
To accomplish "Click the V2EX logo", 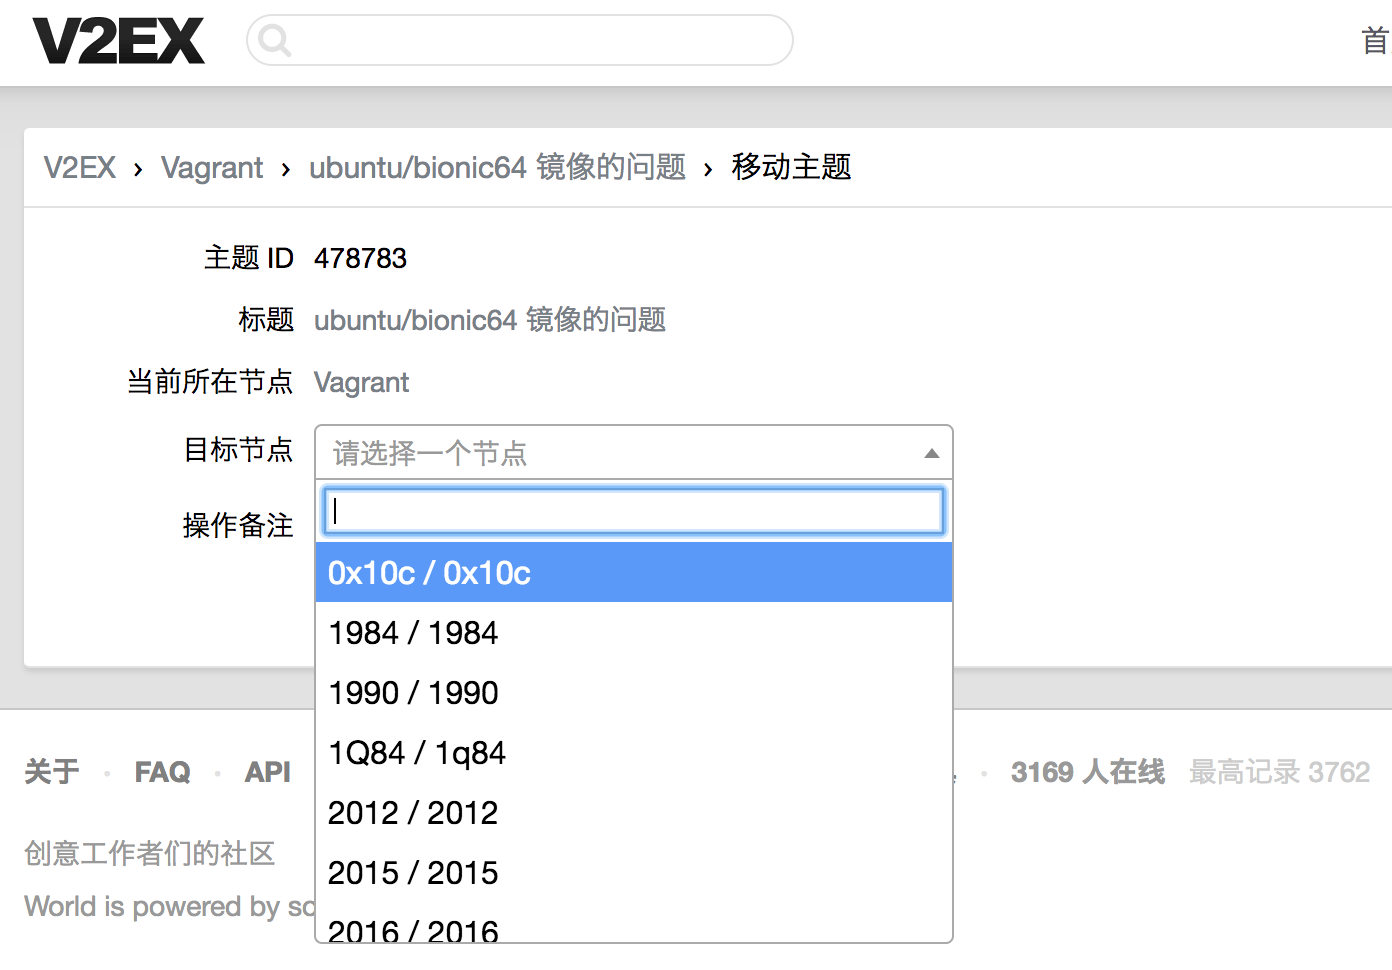I will [x=118, y=41].
